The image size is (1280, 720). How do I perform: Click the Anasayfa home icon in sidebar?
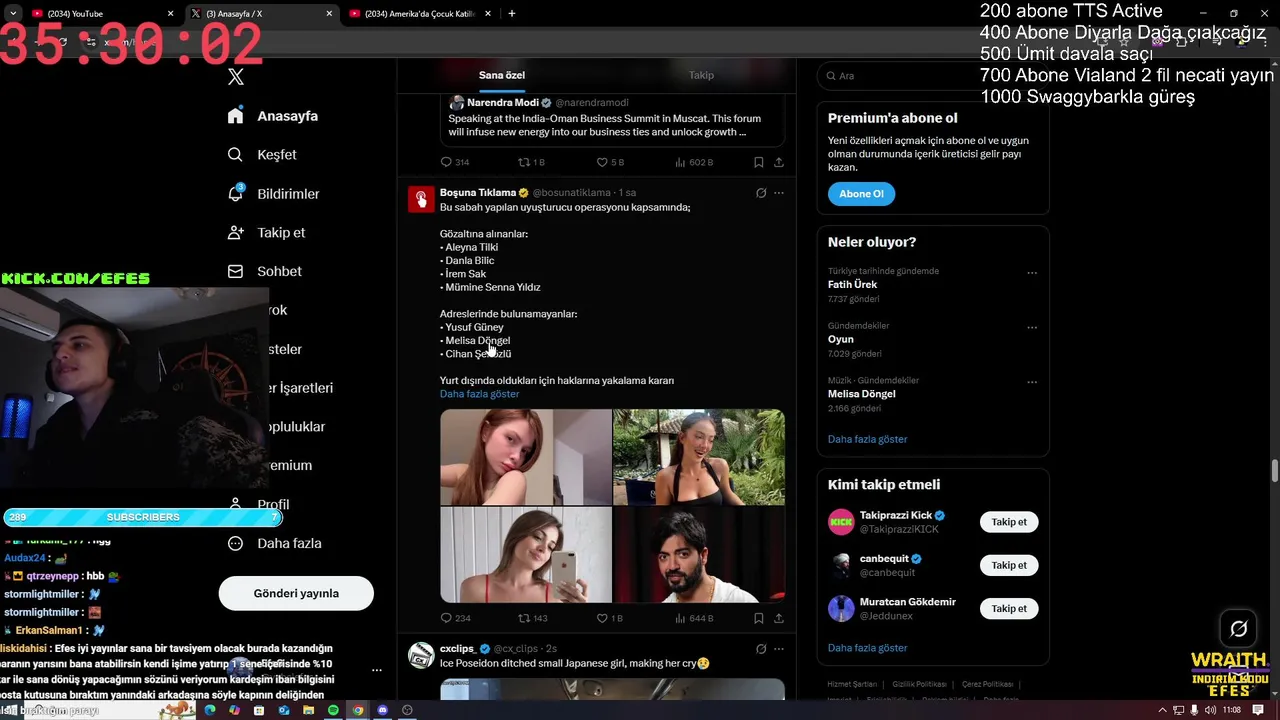(235, 116)
